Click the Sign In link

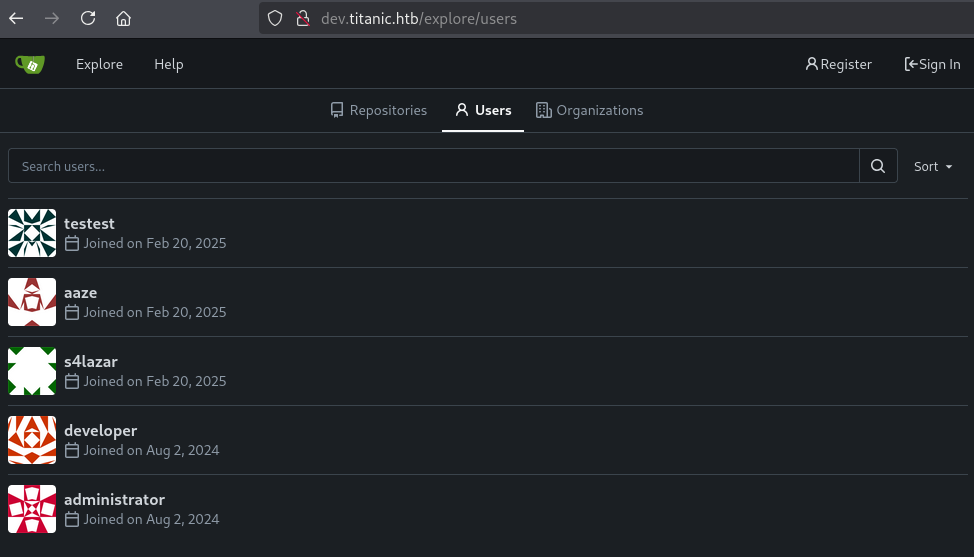932,64
